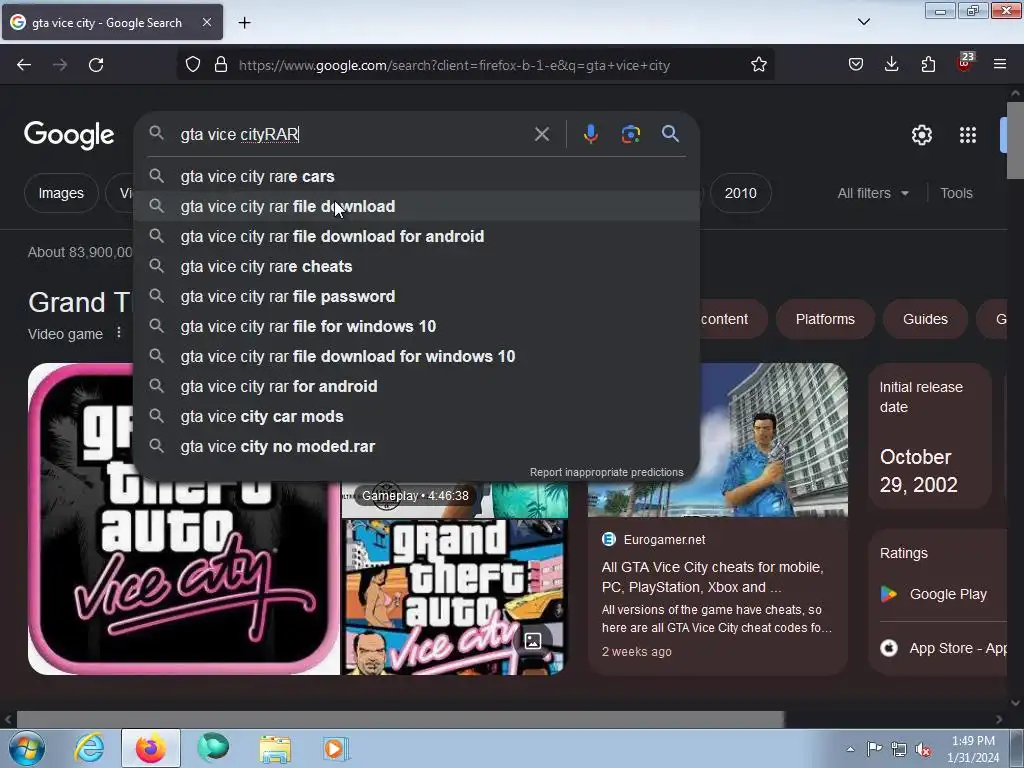Open the knowledge panel three-dot menu
Viewport: 1024px width, 768px height.
[118, 333]
